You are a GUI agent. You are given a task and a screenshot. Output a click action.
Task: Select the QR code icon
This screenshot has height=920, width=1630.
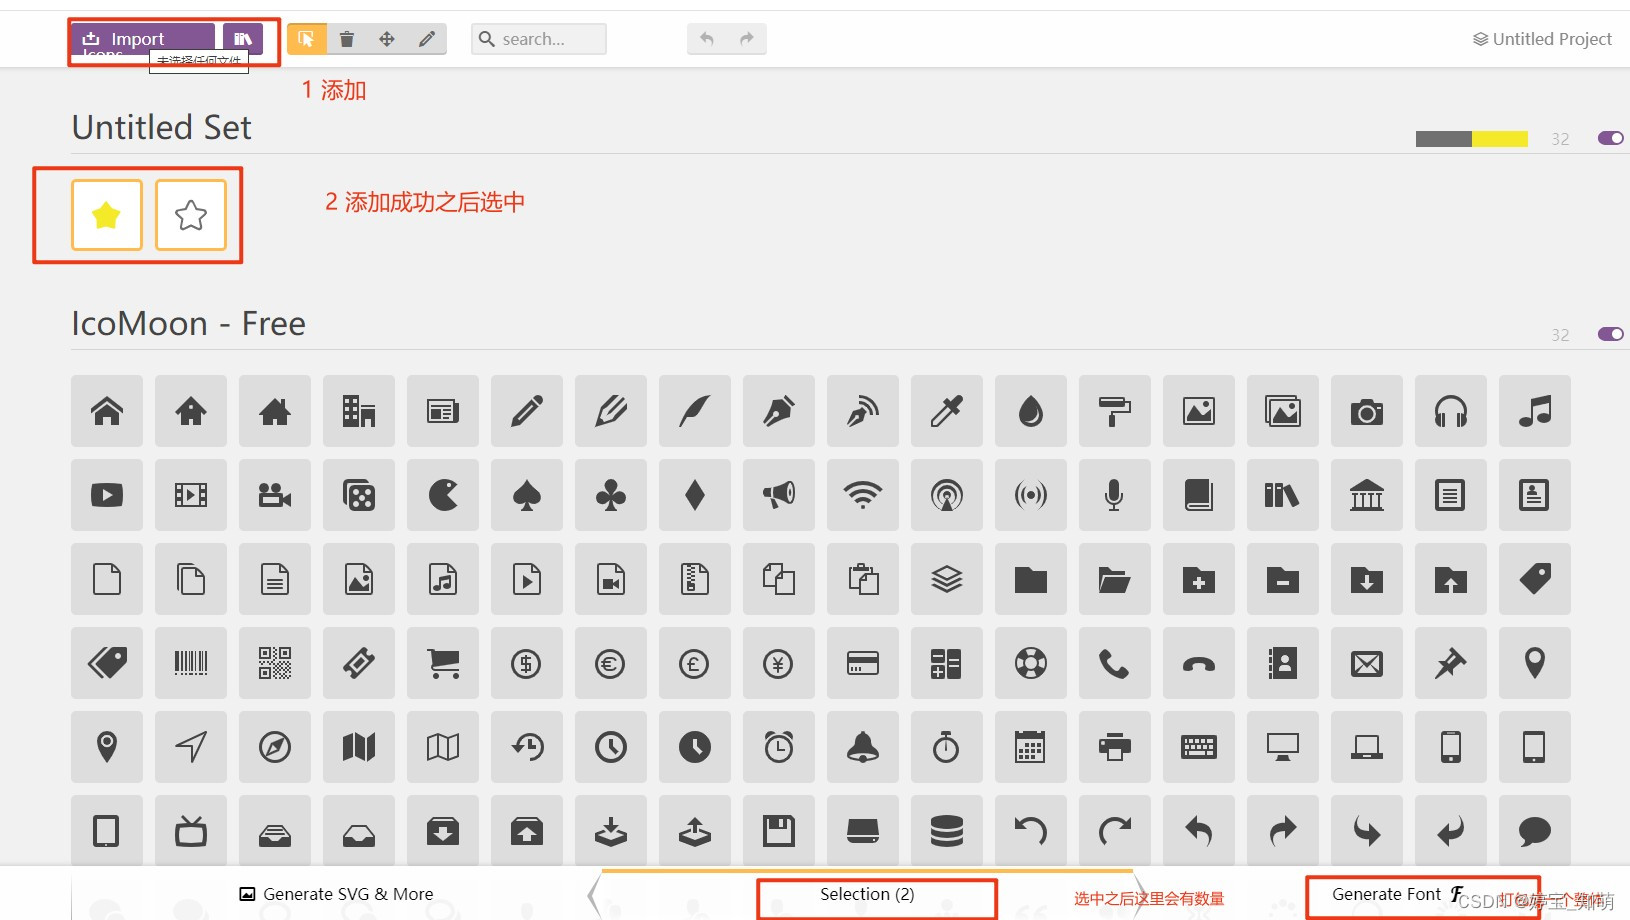tap(275, 663)
